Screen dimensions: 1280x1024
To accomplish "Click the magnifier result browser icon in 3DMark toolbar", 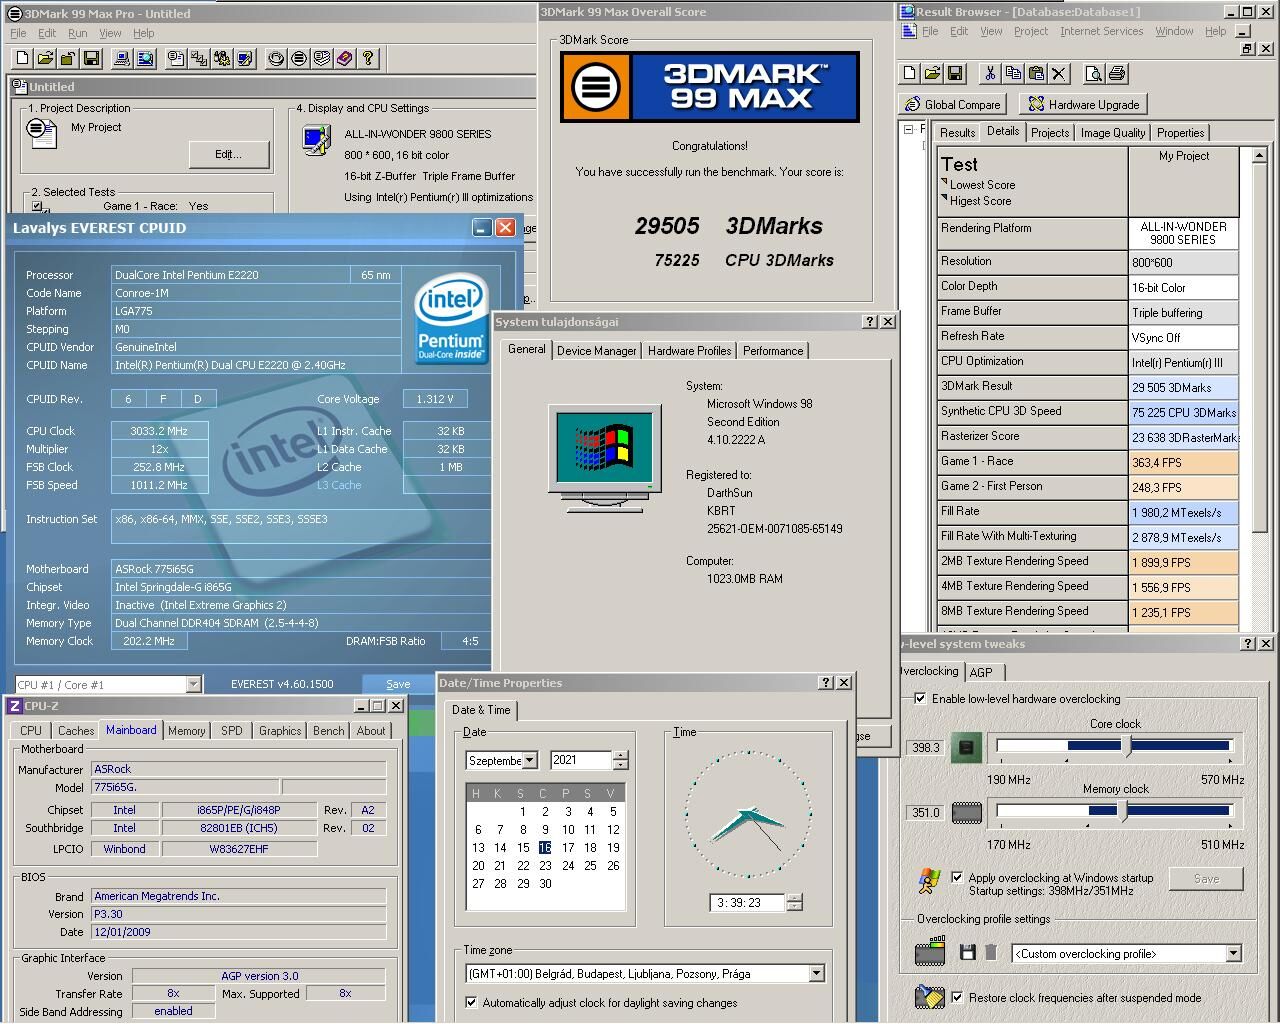I will click(146, 59).
